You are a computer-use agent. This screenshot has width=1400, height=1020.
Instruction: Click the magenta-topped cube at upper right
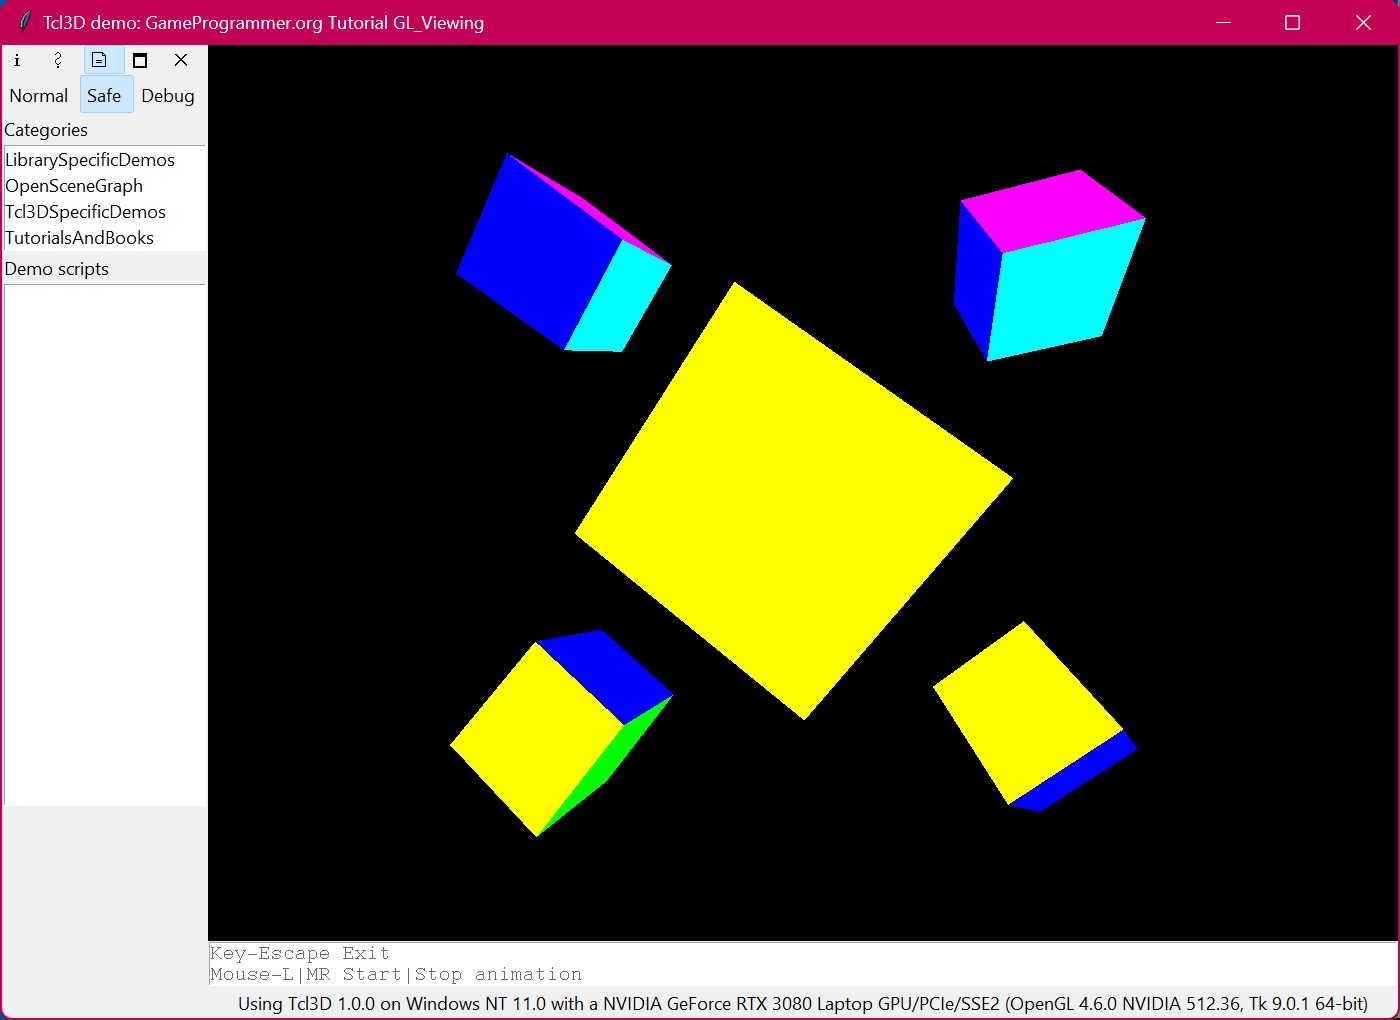coord(1049,265)
